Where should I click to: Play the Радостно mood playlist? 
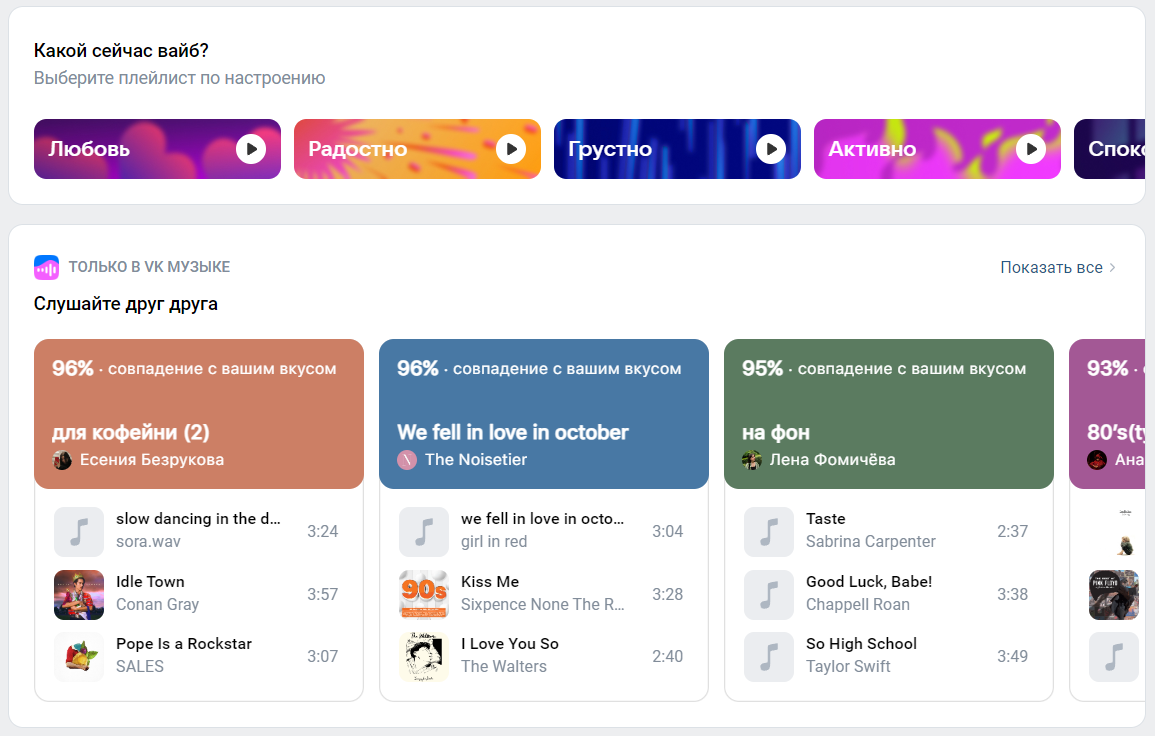pyautogui.click(x=511, y=149)
